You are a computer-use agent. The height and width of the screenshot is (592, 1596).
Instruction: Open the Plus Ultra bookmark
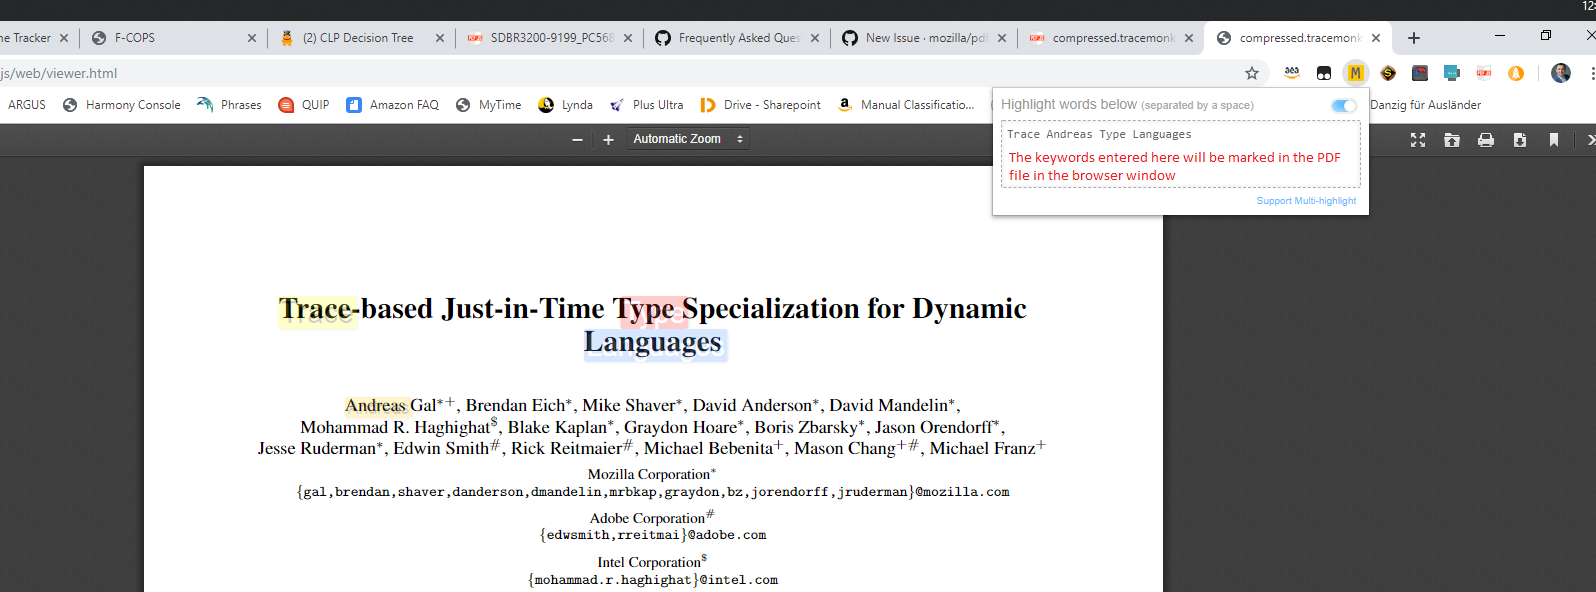click(646, 105)
